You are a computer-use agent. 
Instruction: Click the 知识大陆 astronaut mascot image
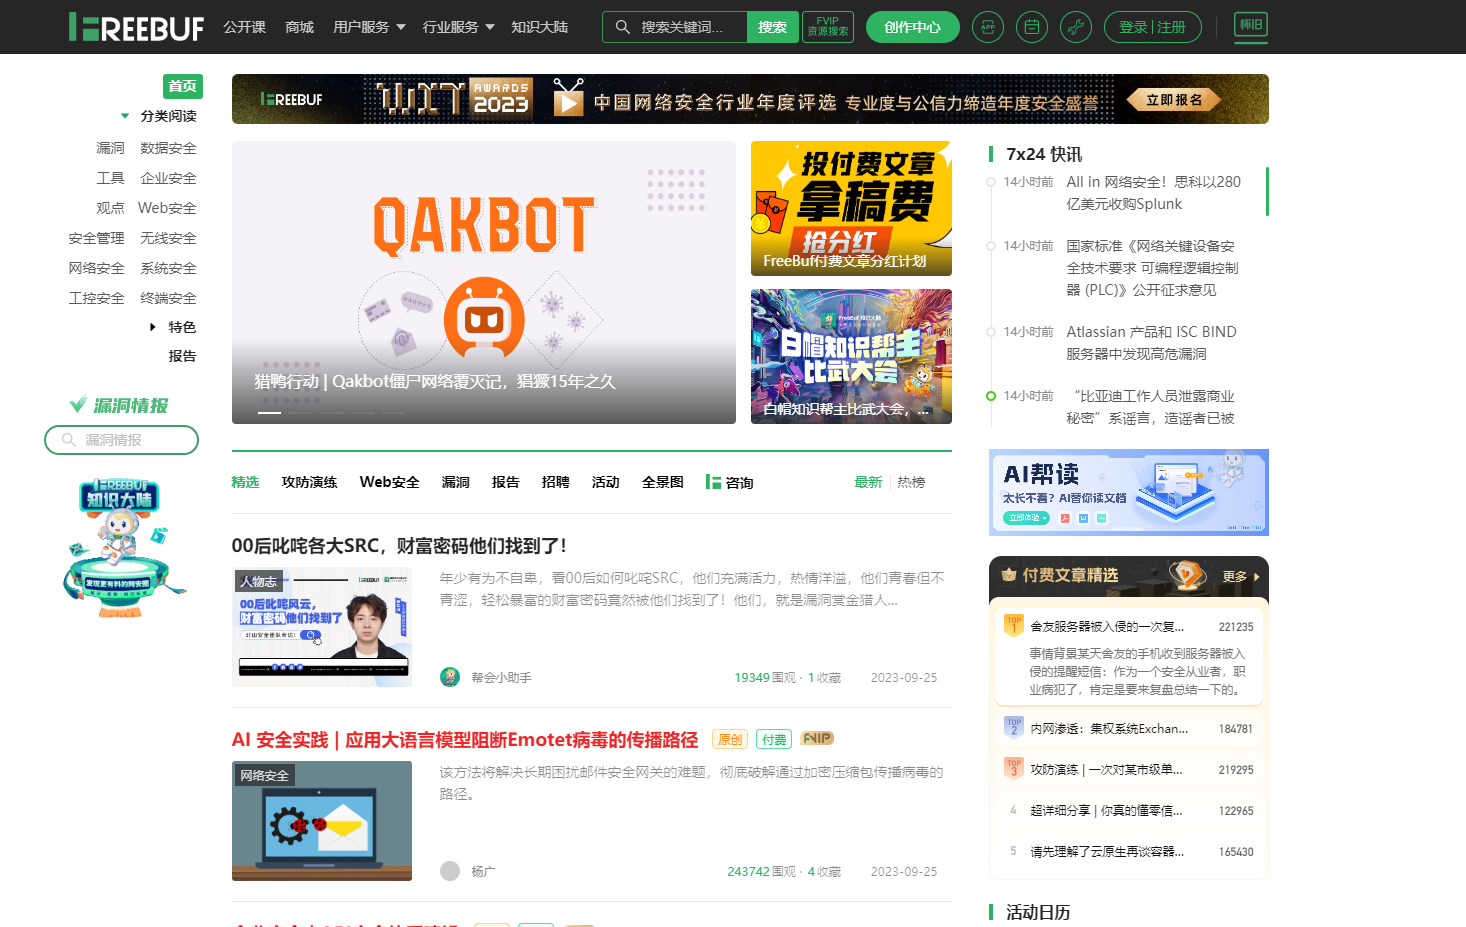122,547
